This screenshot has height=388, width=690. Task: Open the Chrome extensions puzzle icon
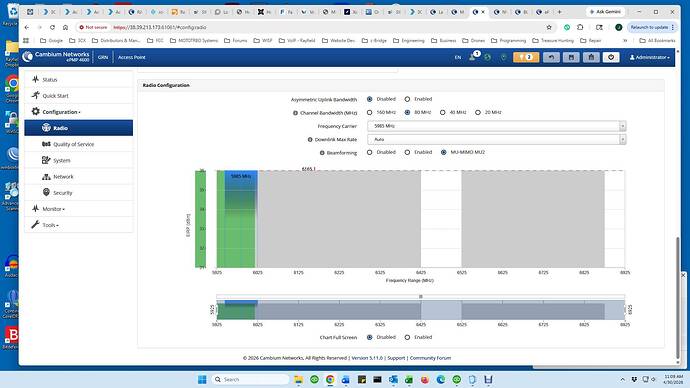580,27
